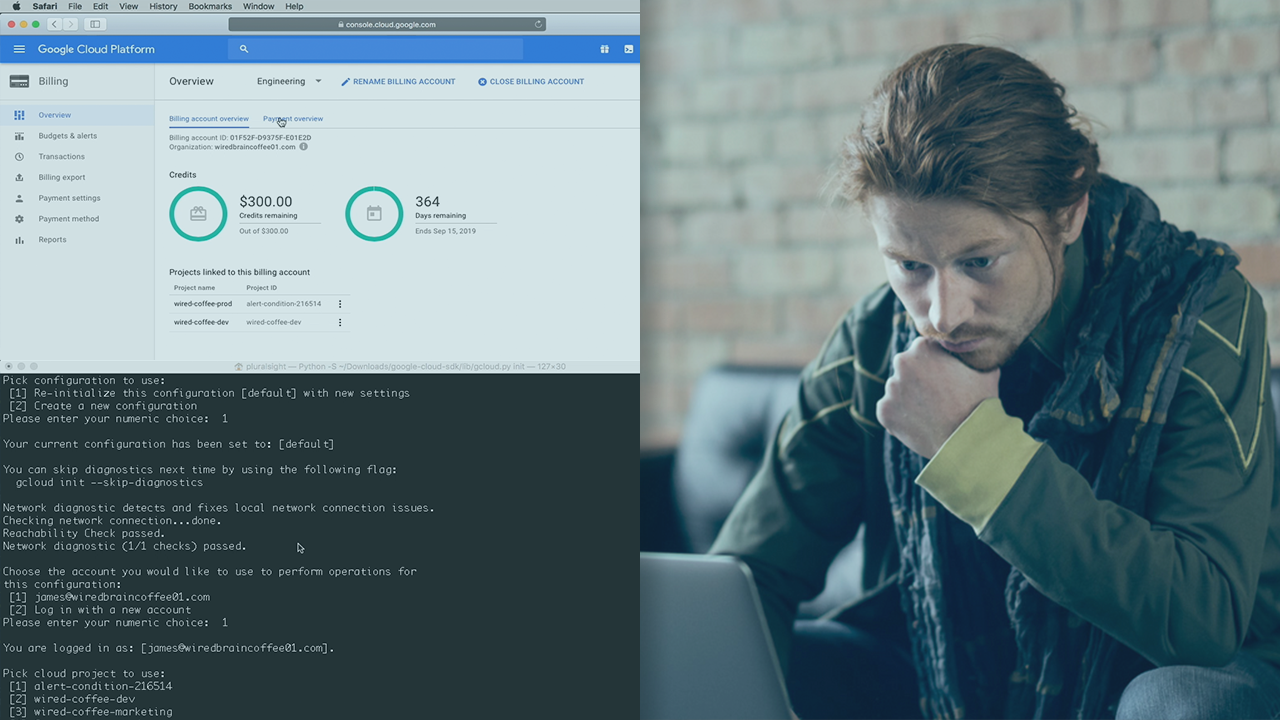Viewport: 1280px width, 720px height.
Task: Click '[3] wired-coffee-marketing' in the terminal
Action: click(91, 712)
